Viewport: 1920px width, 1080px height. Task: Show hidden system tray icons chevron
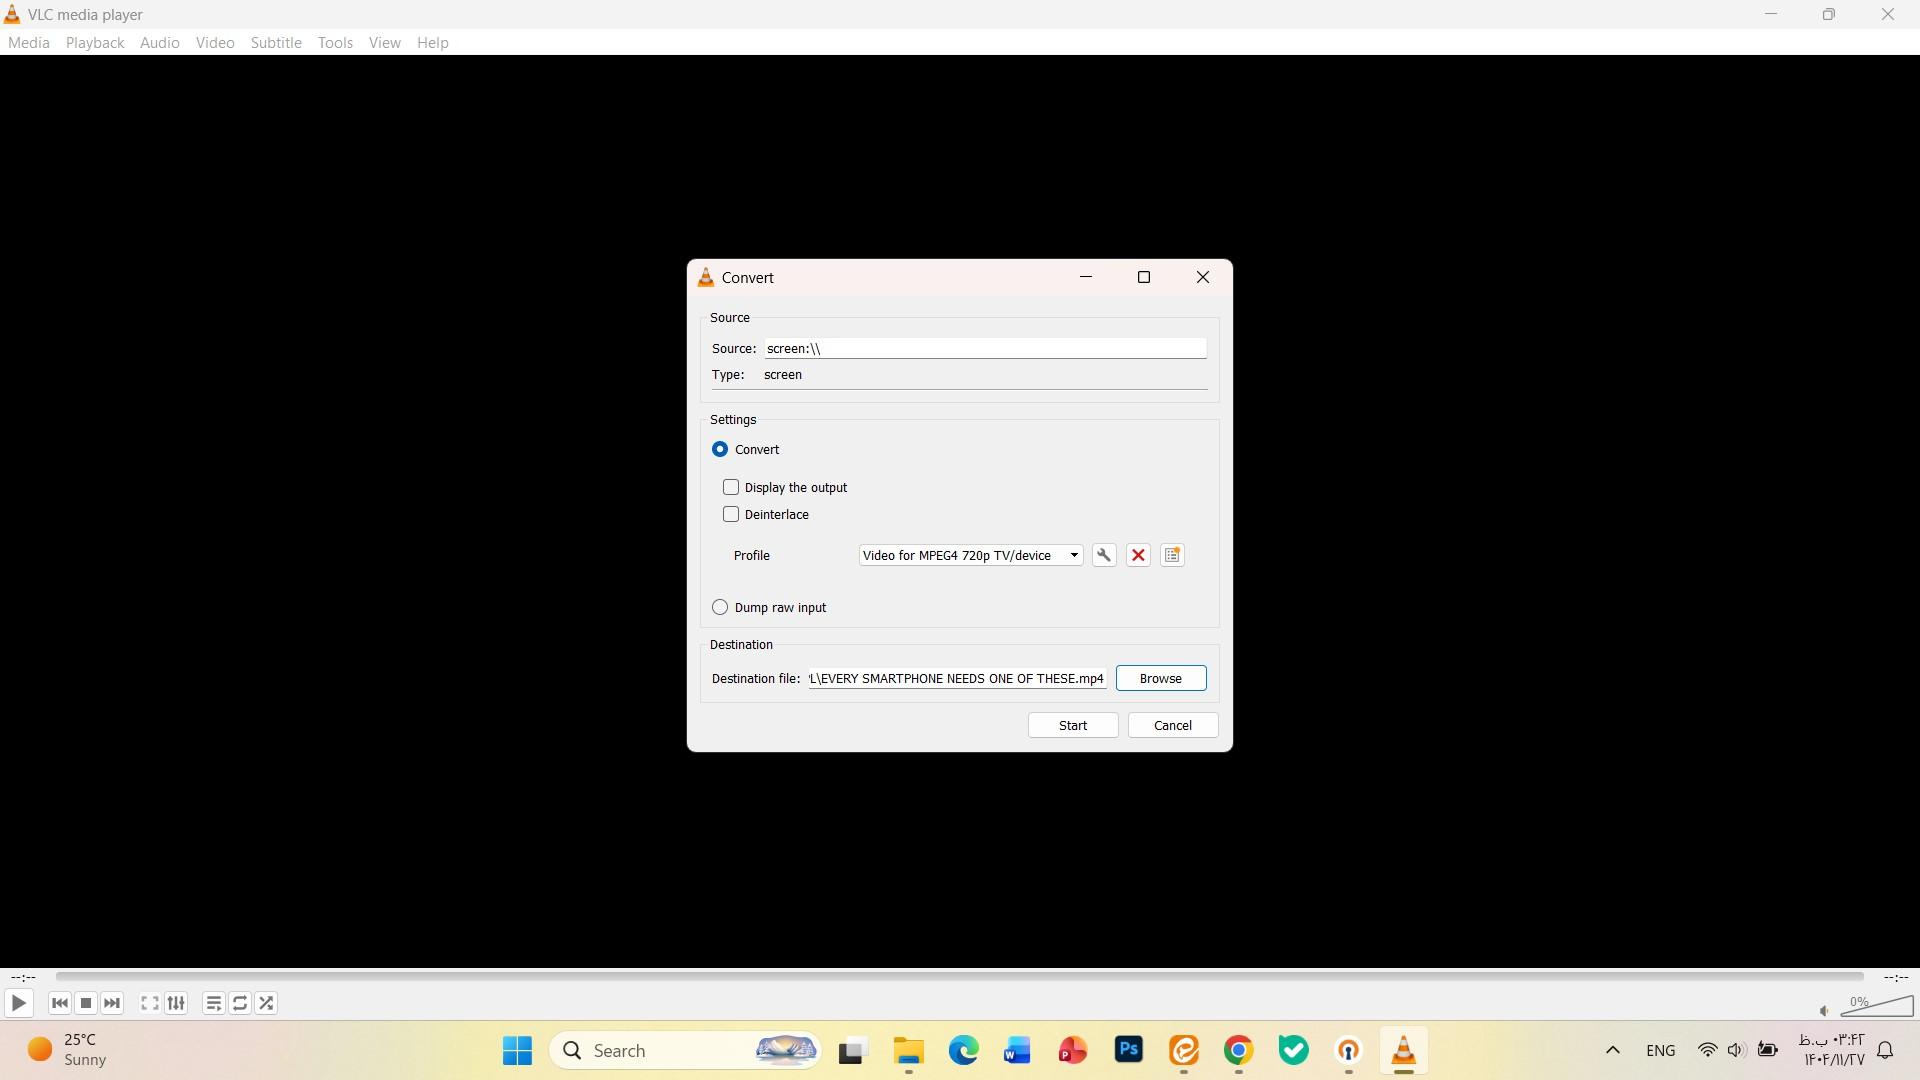(1612, 1050)
